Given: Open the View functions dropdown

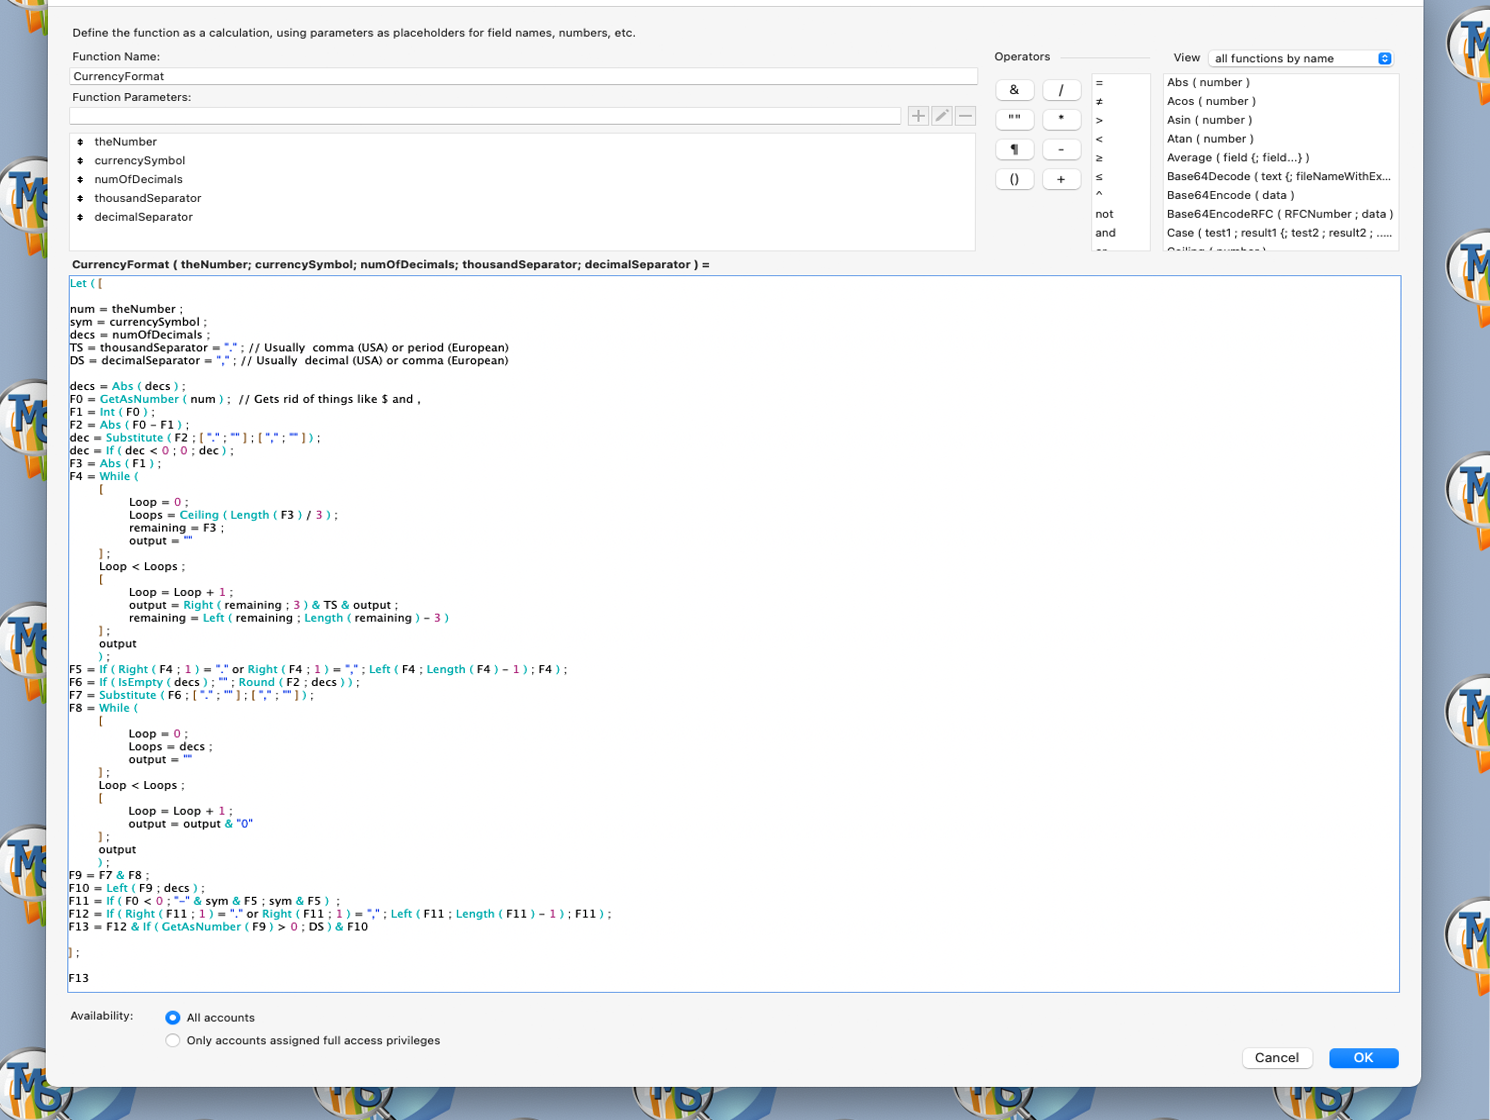Looking at the screenshot, I should coord(1300,58).
